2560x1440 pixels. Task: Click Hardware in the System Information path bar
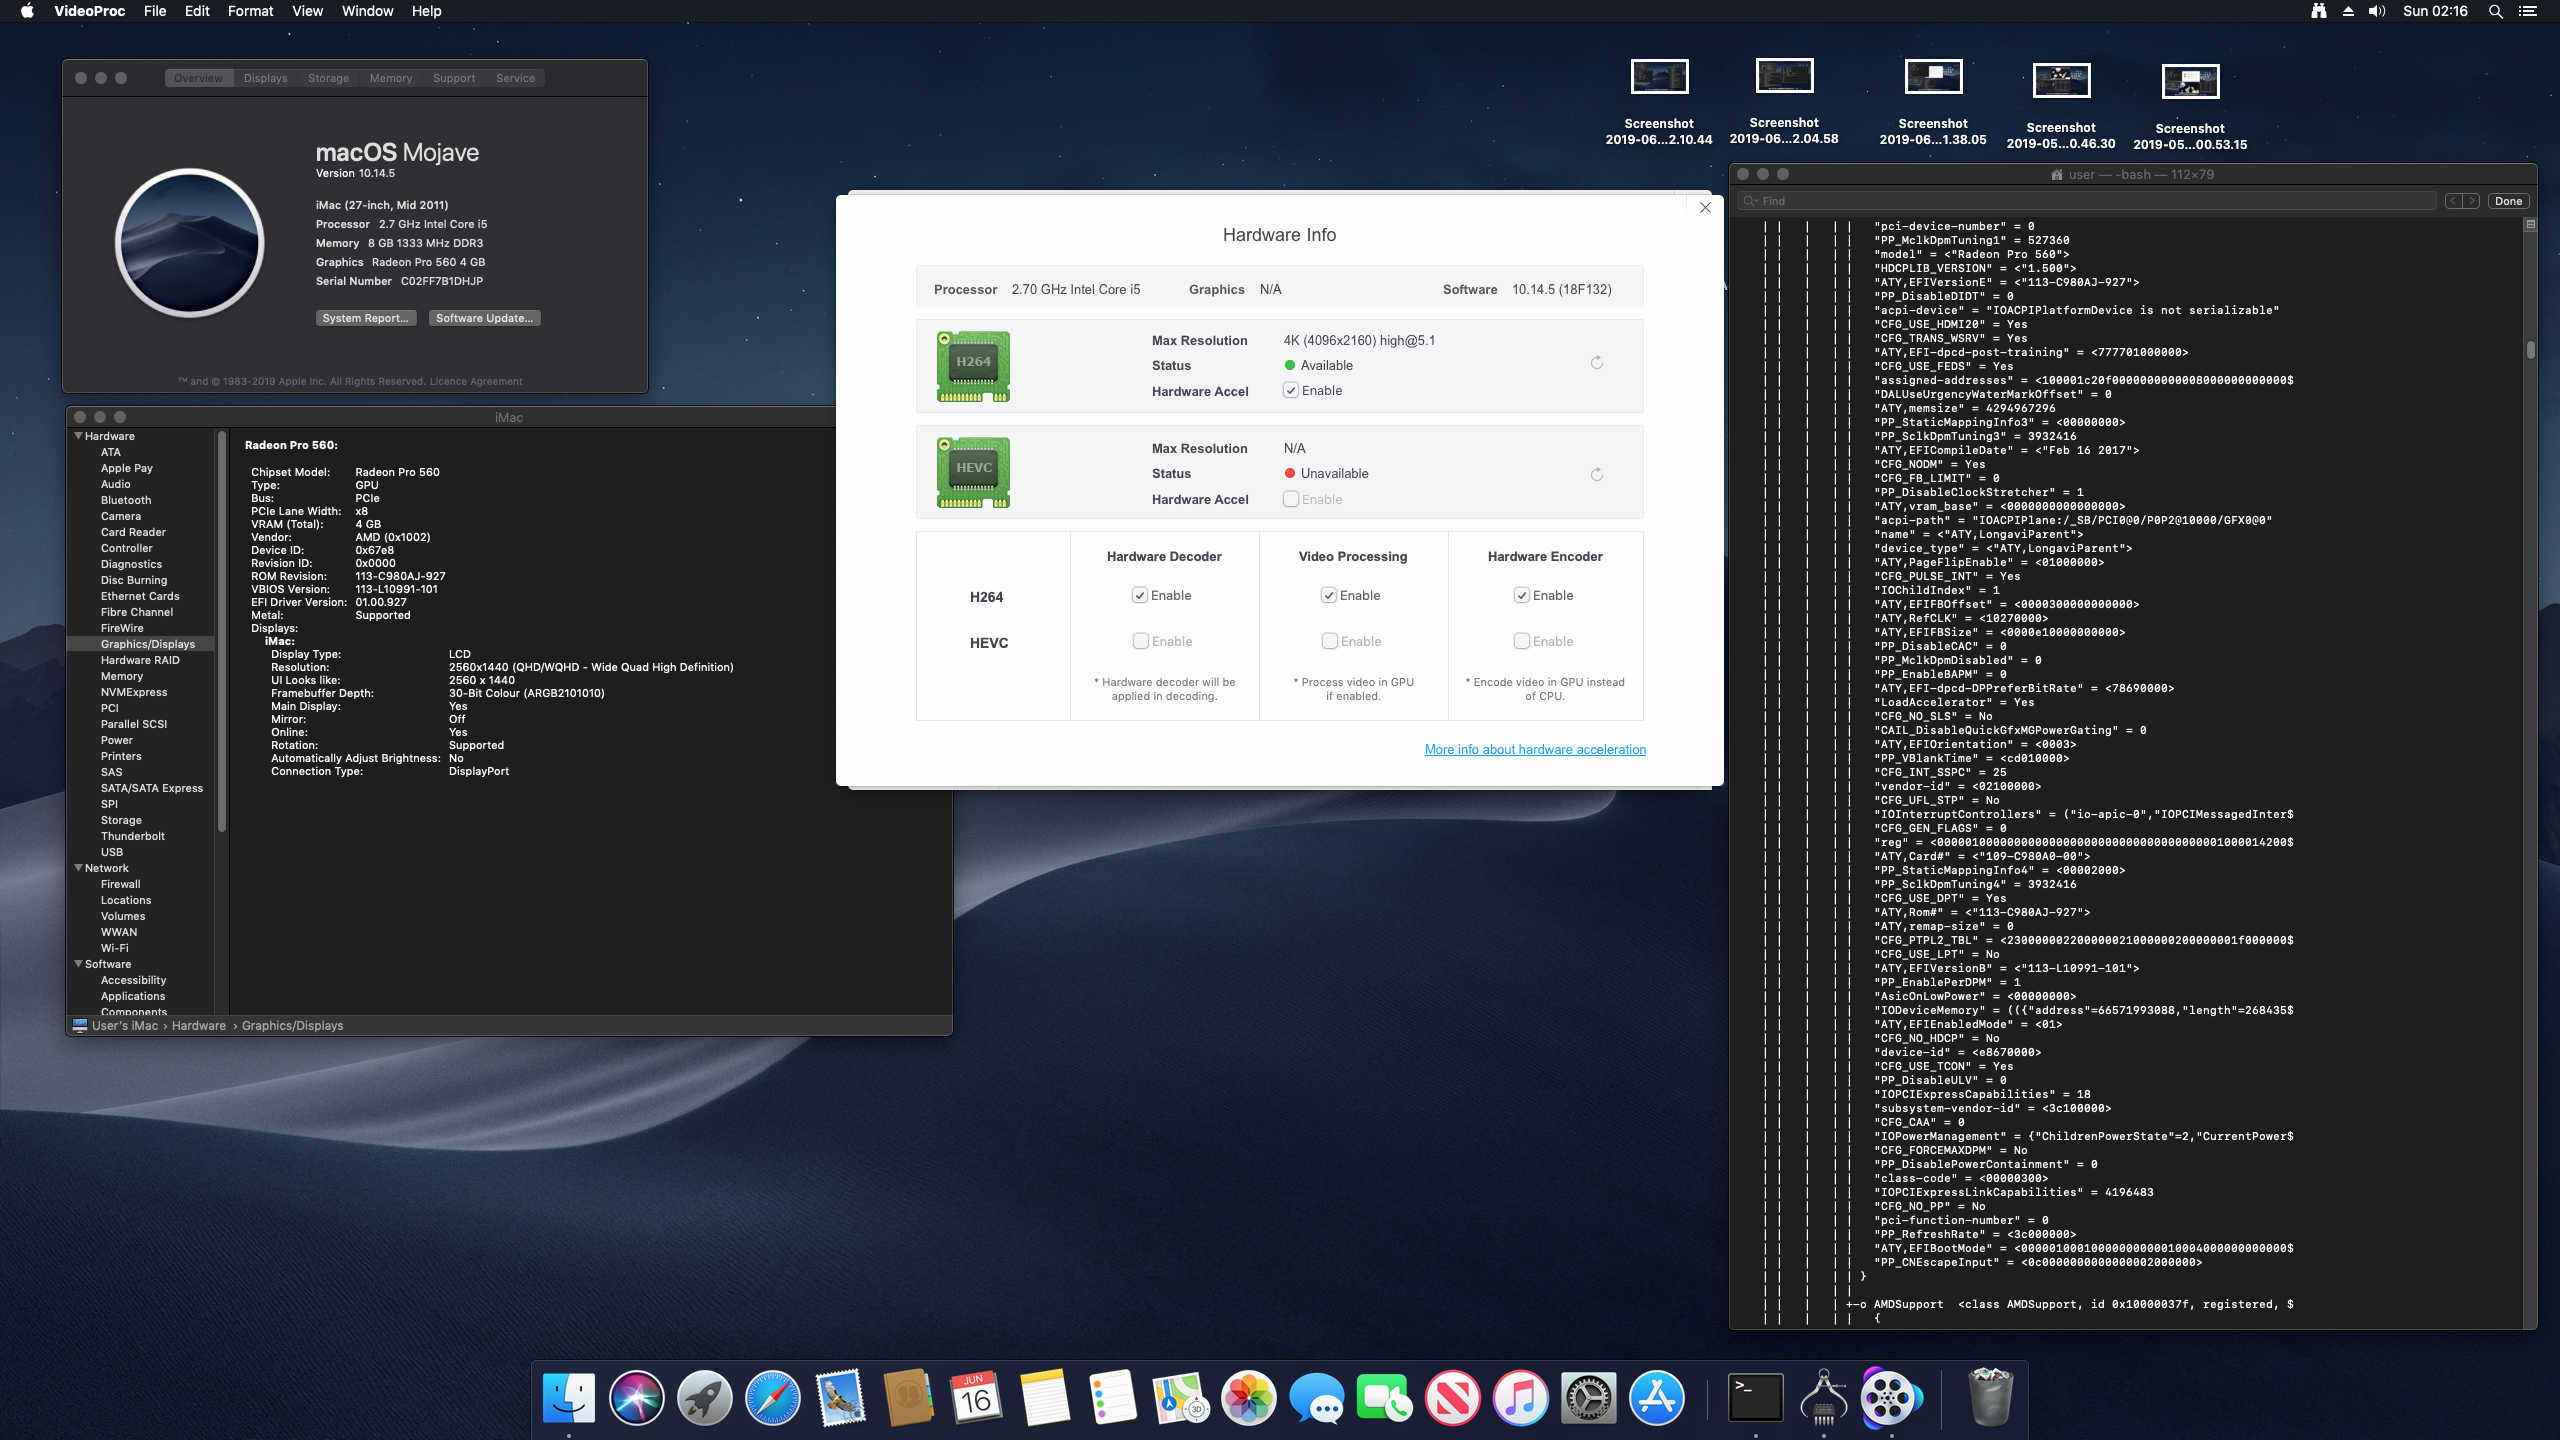(x=198, y=1025)
